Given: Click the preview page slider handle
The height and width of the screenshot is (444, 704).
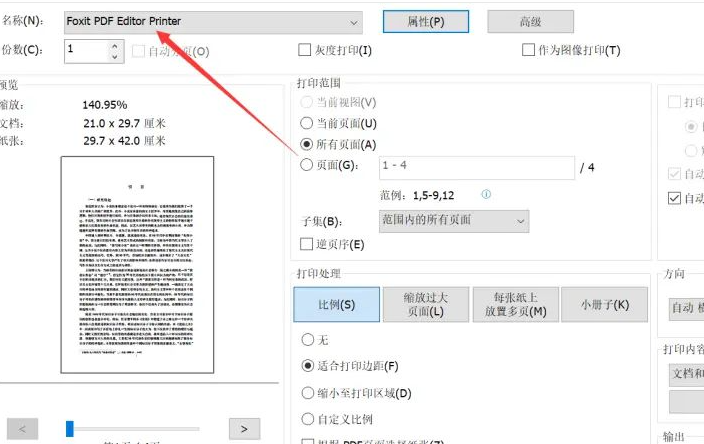Looking at the screenshot, I should tap(70, 429).
